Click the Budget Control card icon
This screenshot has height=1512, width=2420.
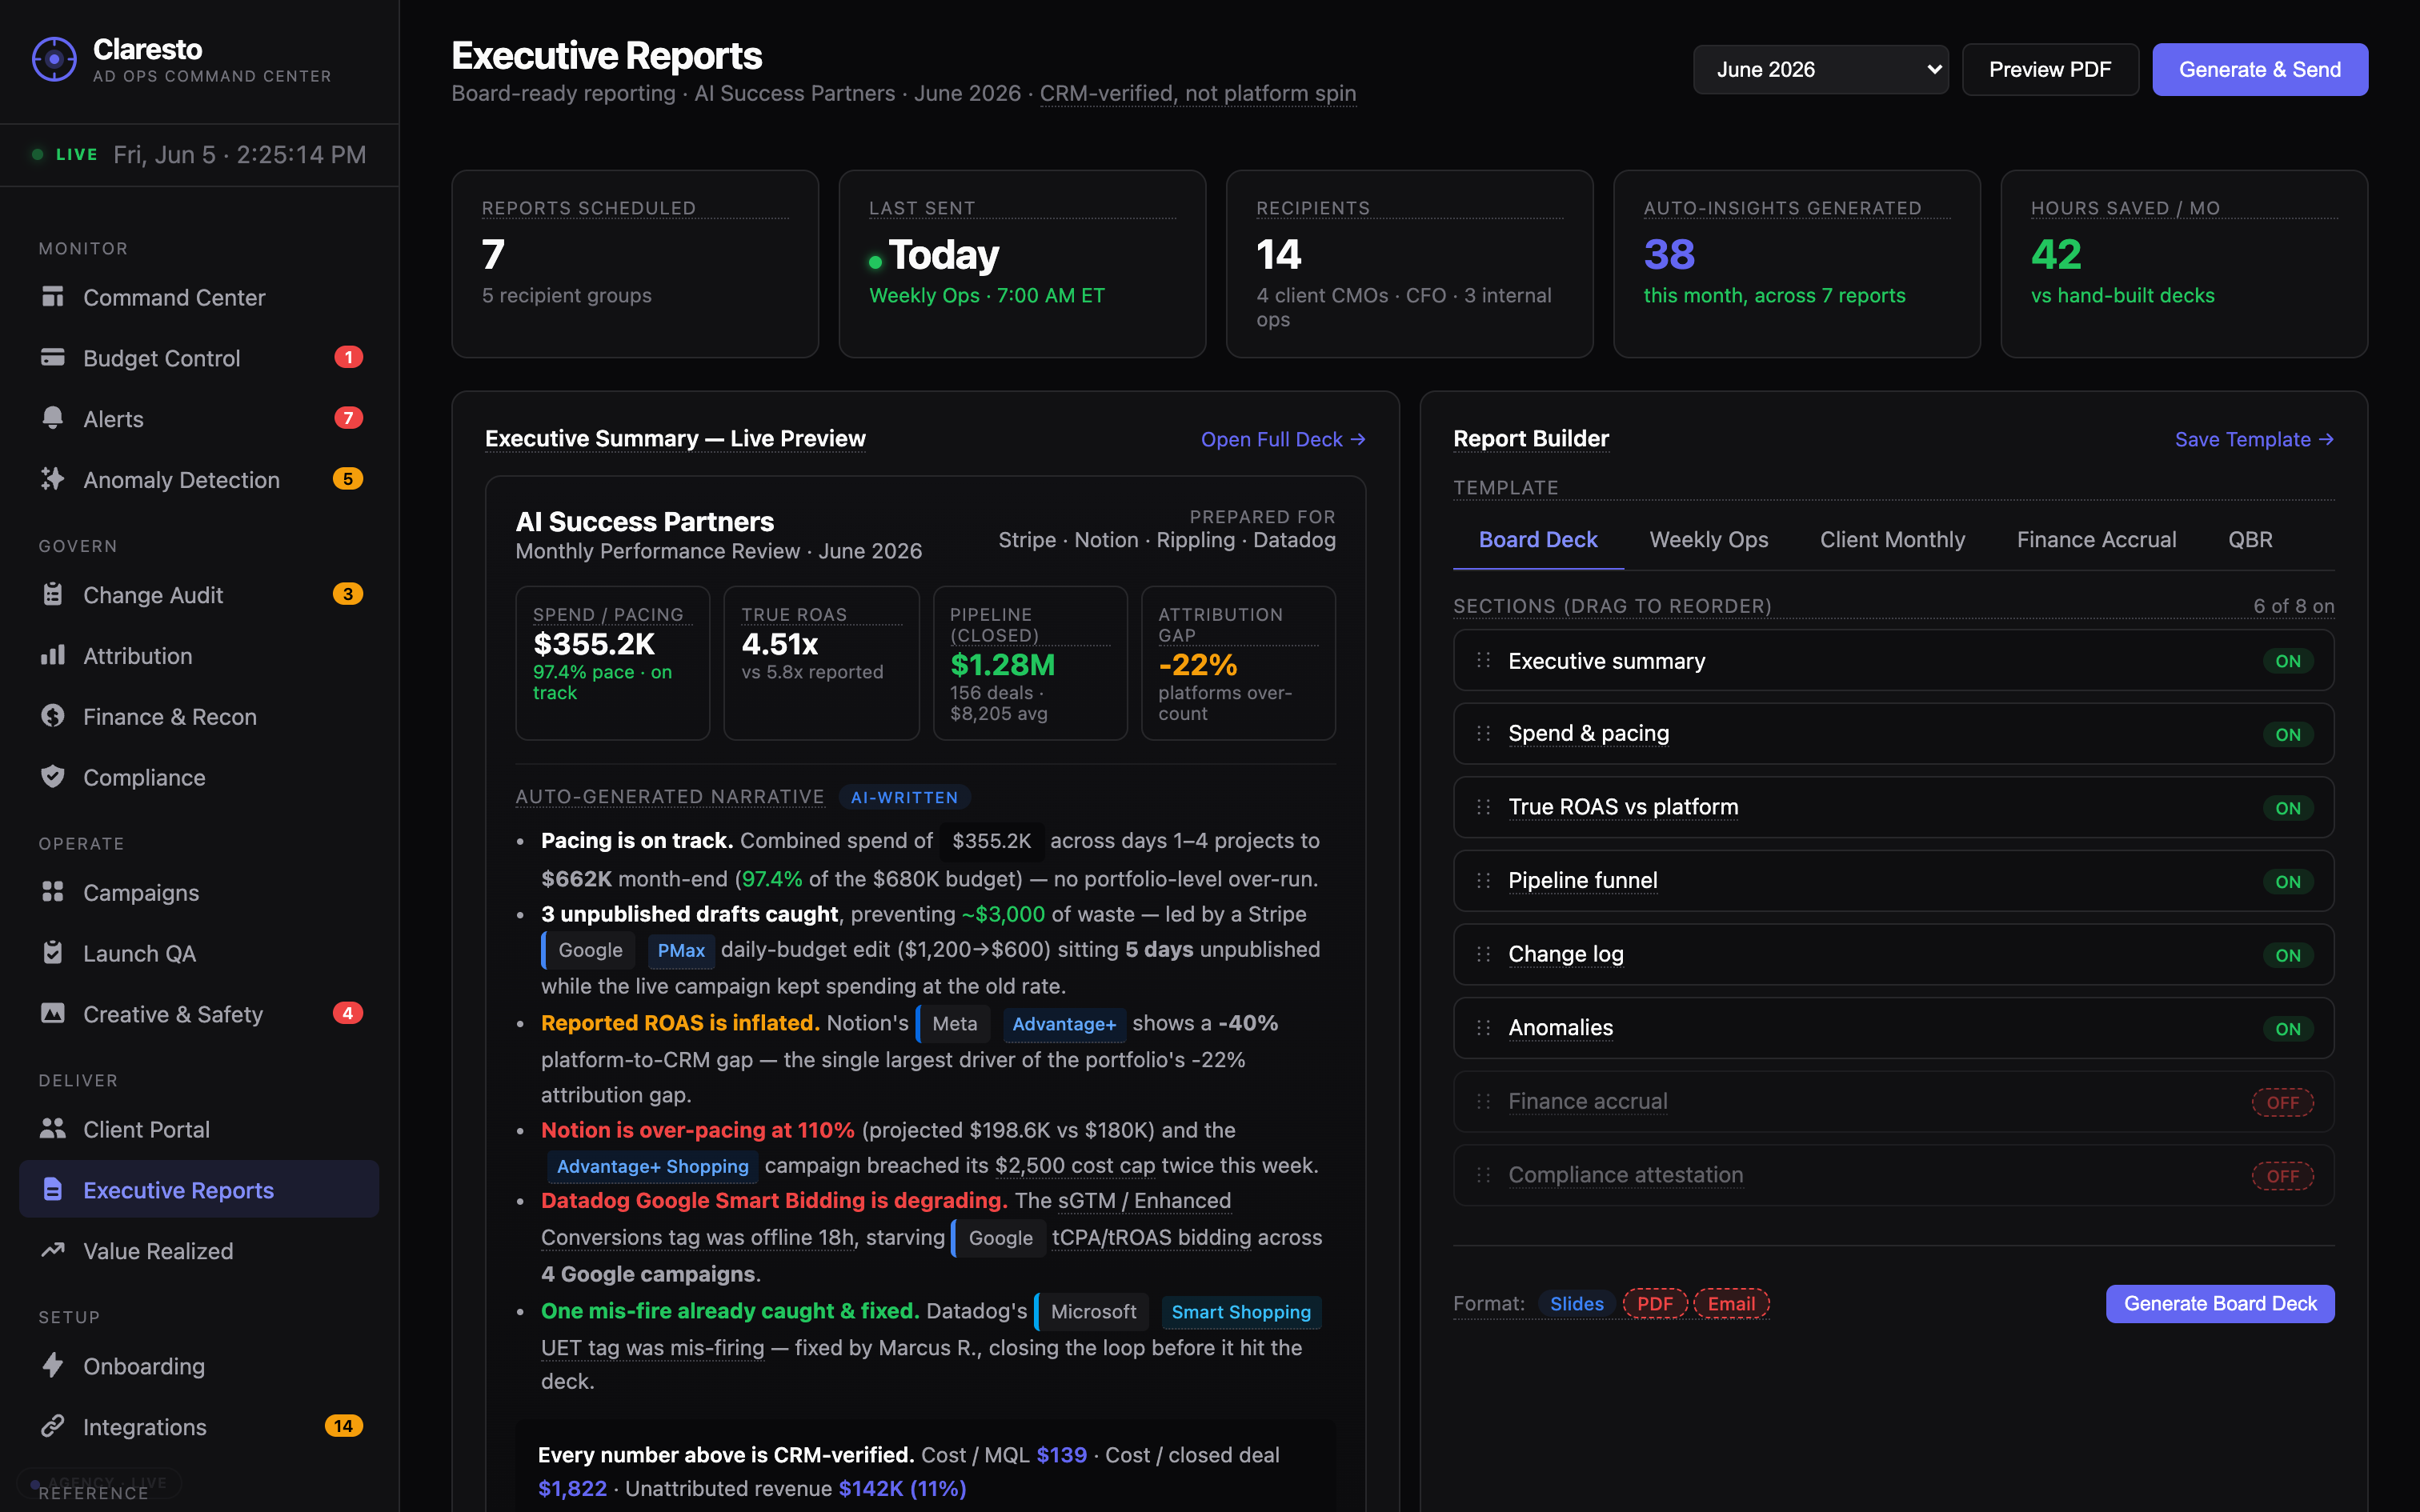tap(53, 358)
